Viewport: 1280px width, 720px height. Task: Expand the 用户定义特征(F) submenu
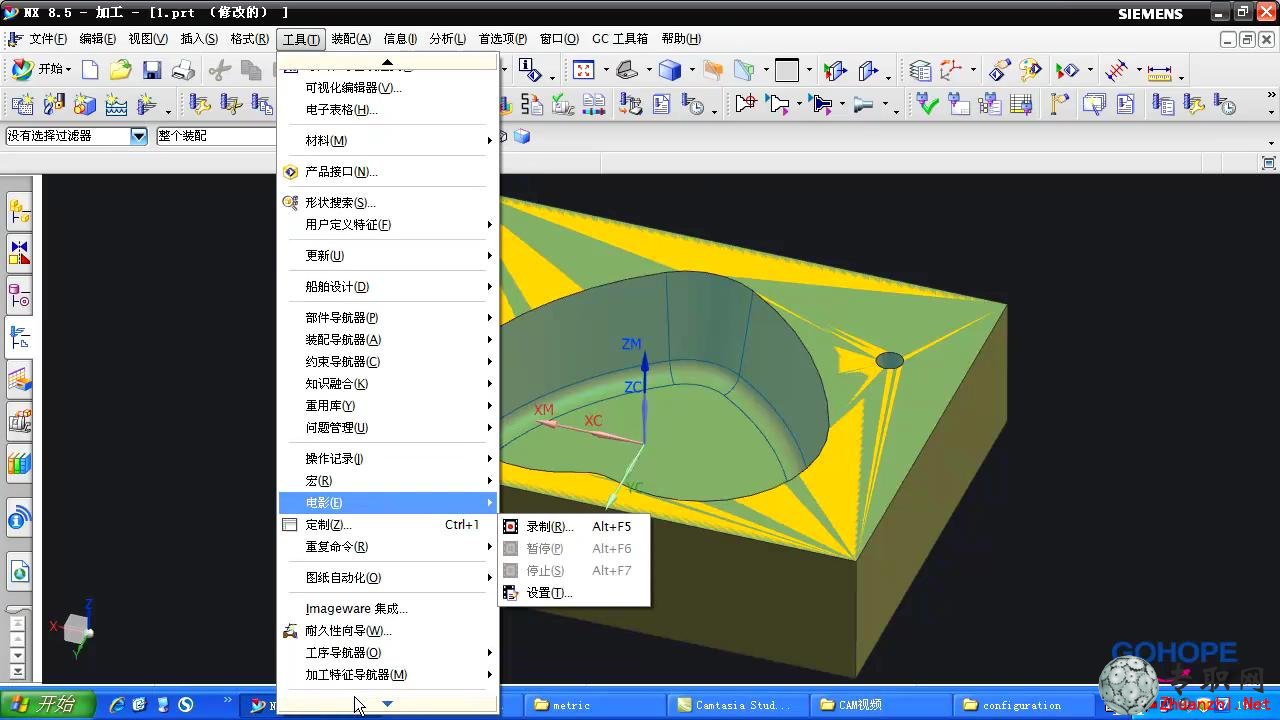pyautogui.click(x=388, y=225)
